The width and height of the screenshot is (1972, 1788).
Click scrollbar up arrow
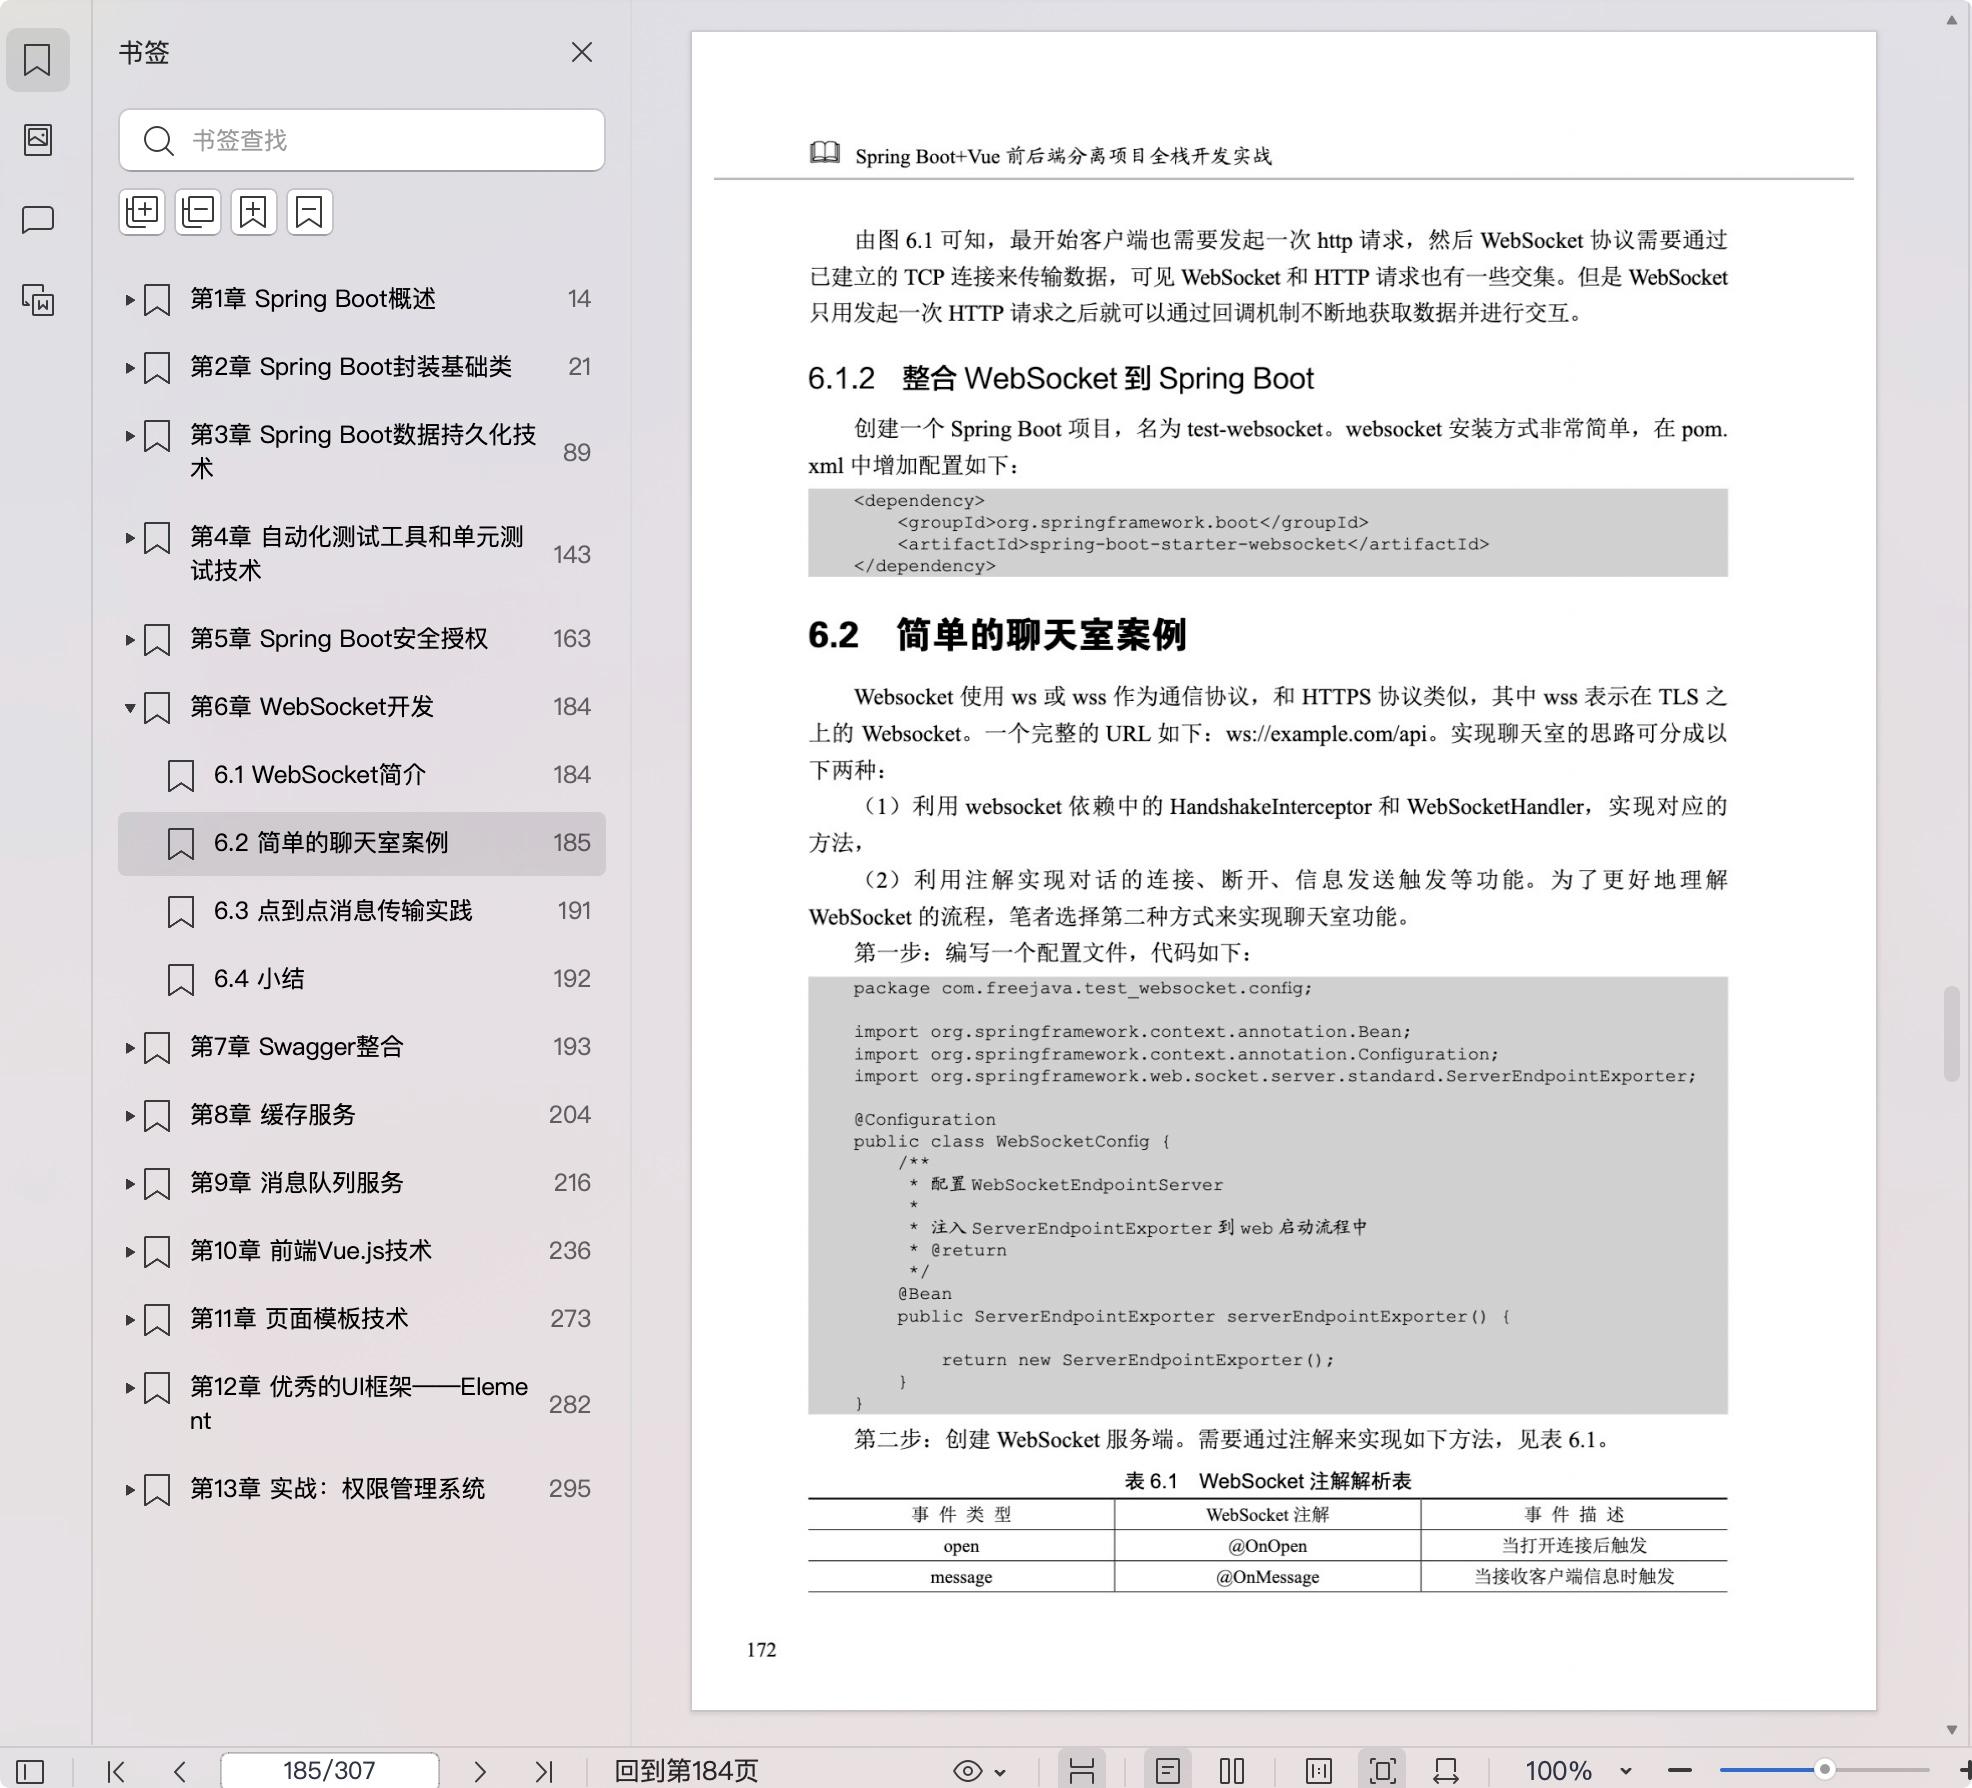1951,19
